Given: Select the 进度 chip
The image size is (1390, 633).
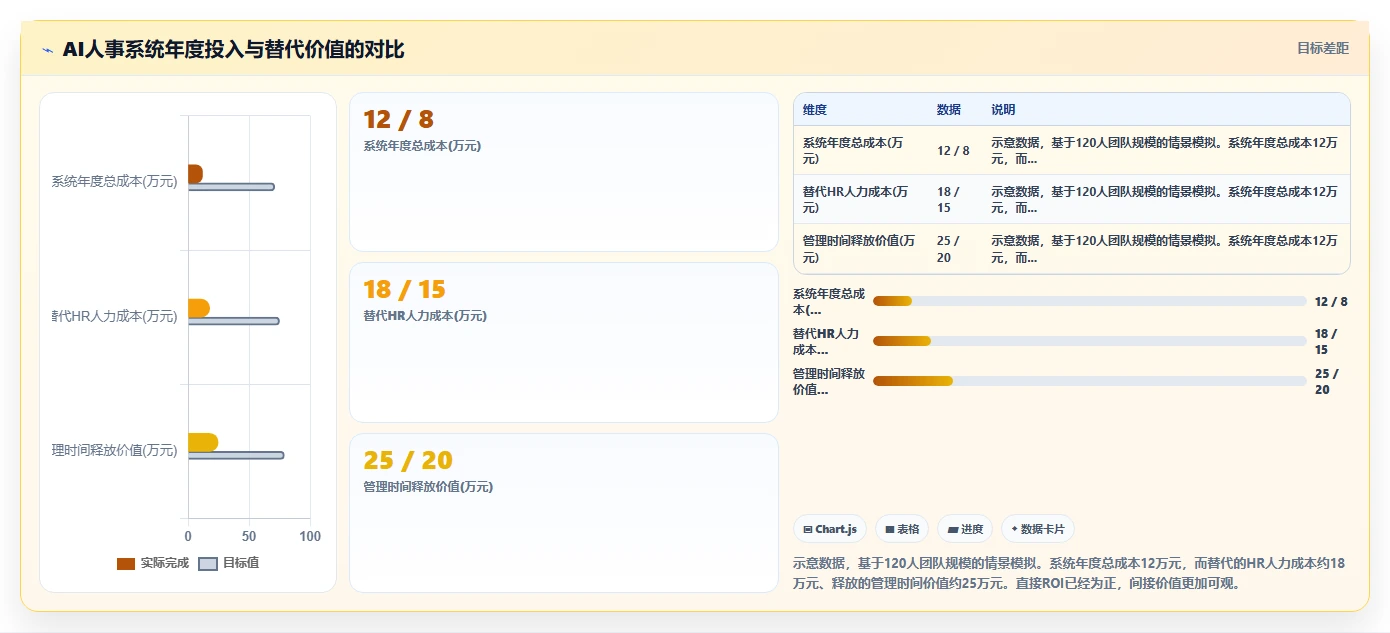Looking at the screenshot, I should pyautogui.click(x=965, y=529).
